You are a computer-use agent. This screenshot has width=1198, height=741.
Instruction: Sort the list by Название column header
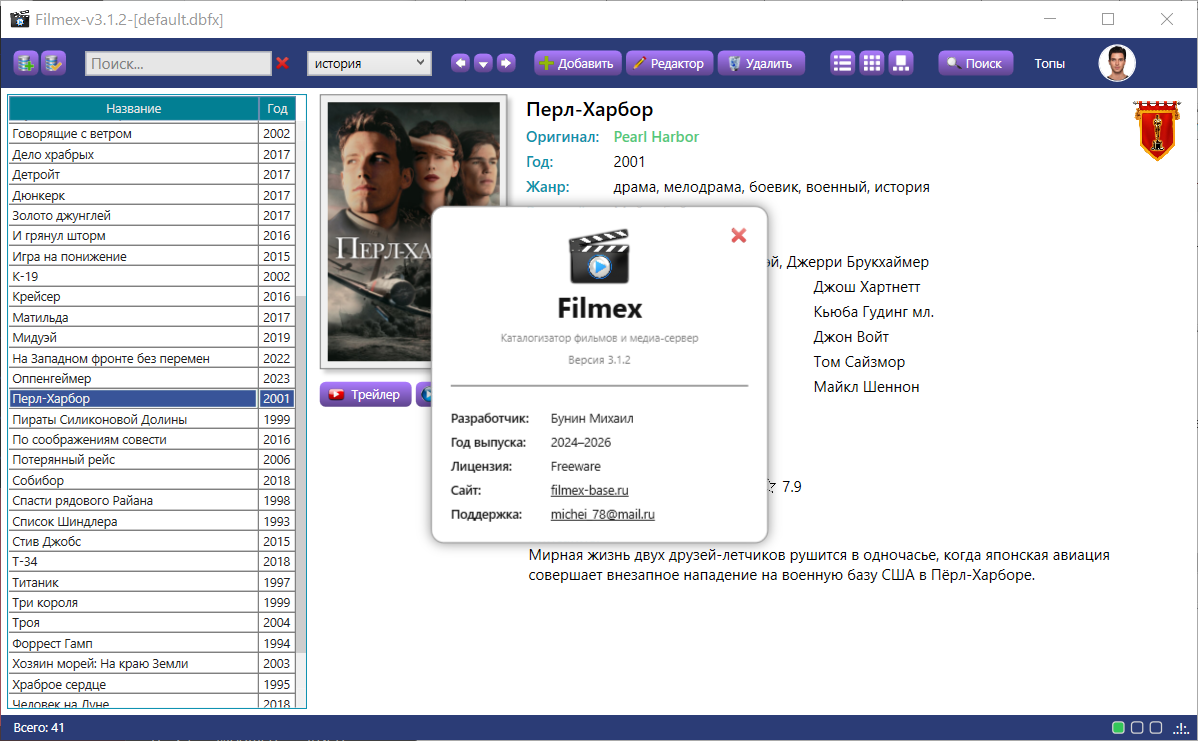tap(134, 108)
